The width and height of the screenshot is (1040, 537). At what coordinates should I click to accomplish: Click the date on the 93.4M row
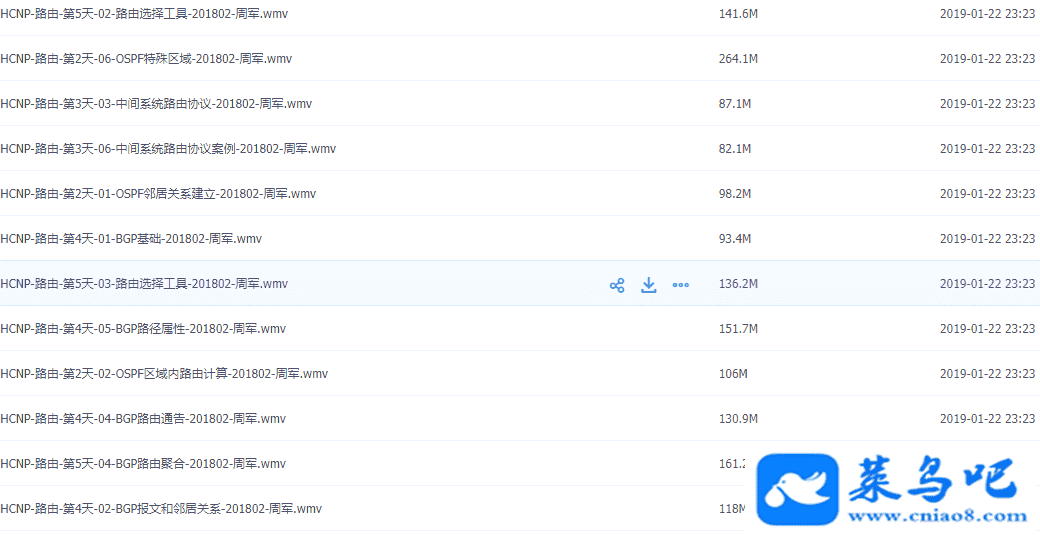pyautogui.click(x=988, y=239)
